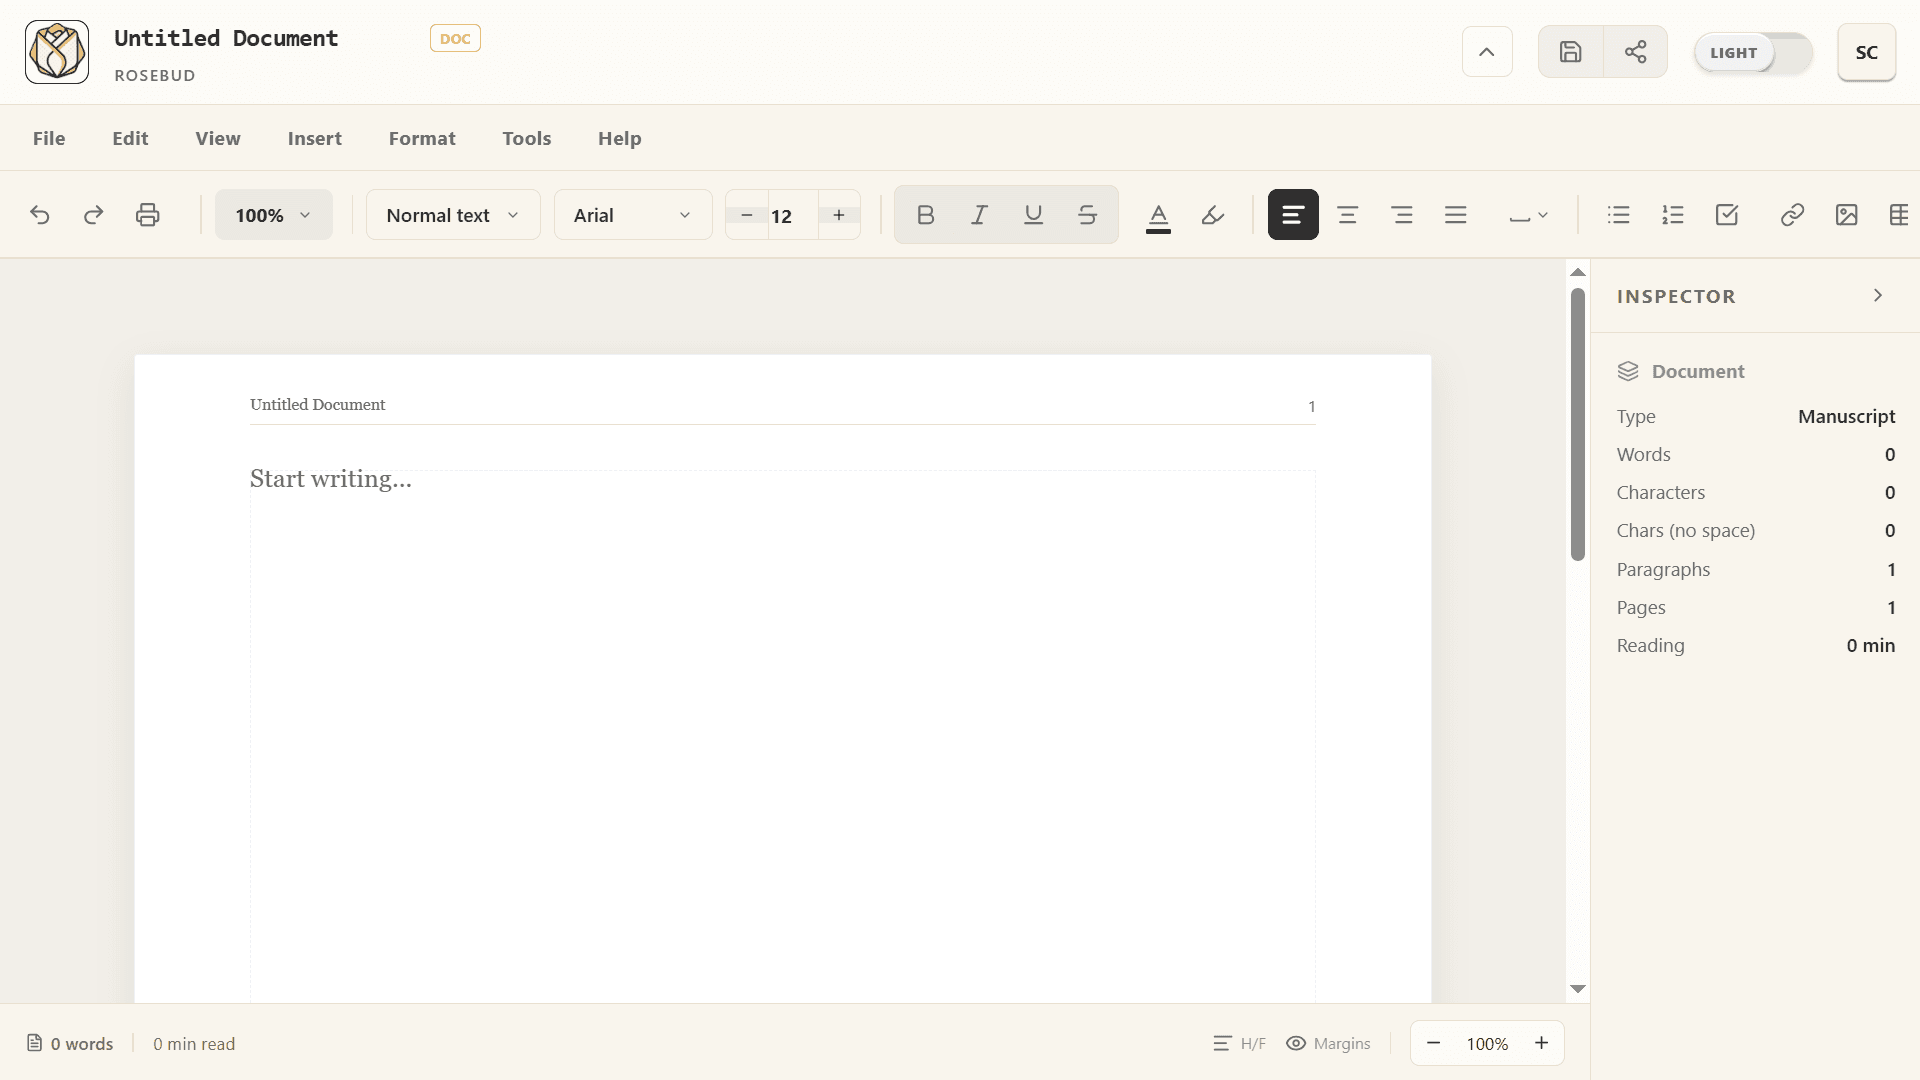Zoom in with status bar plus button

tap(1541, 1044)
